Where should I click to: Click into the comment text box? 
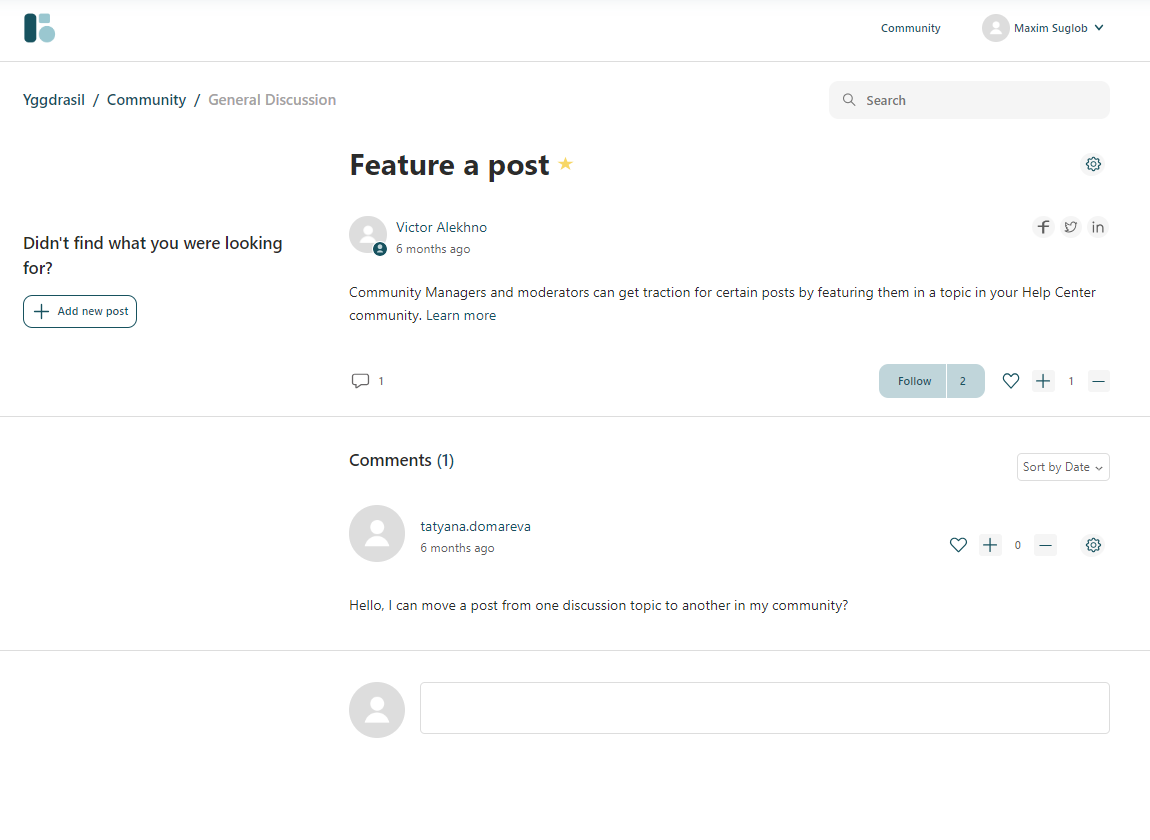[764, 708]
